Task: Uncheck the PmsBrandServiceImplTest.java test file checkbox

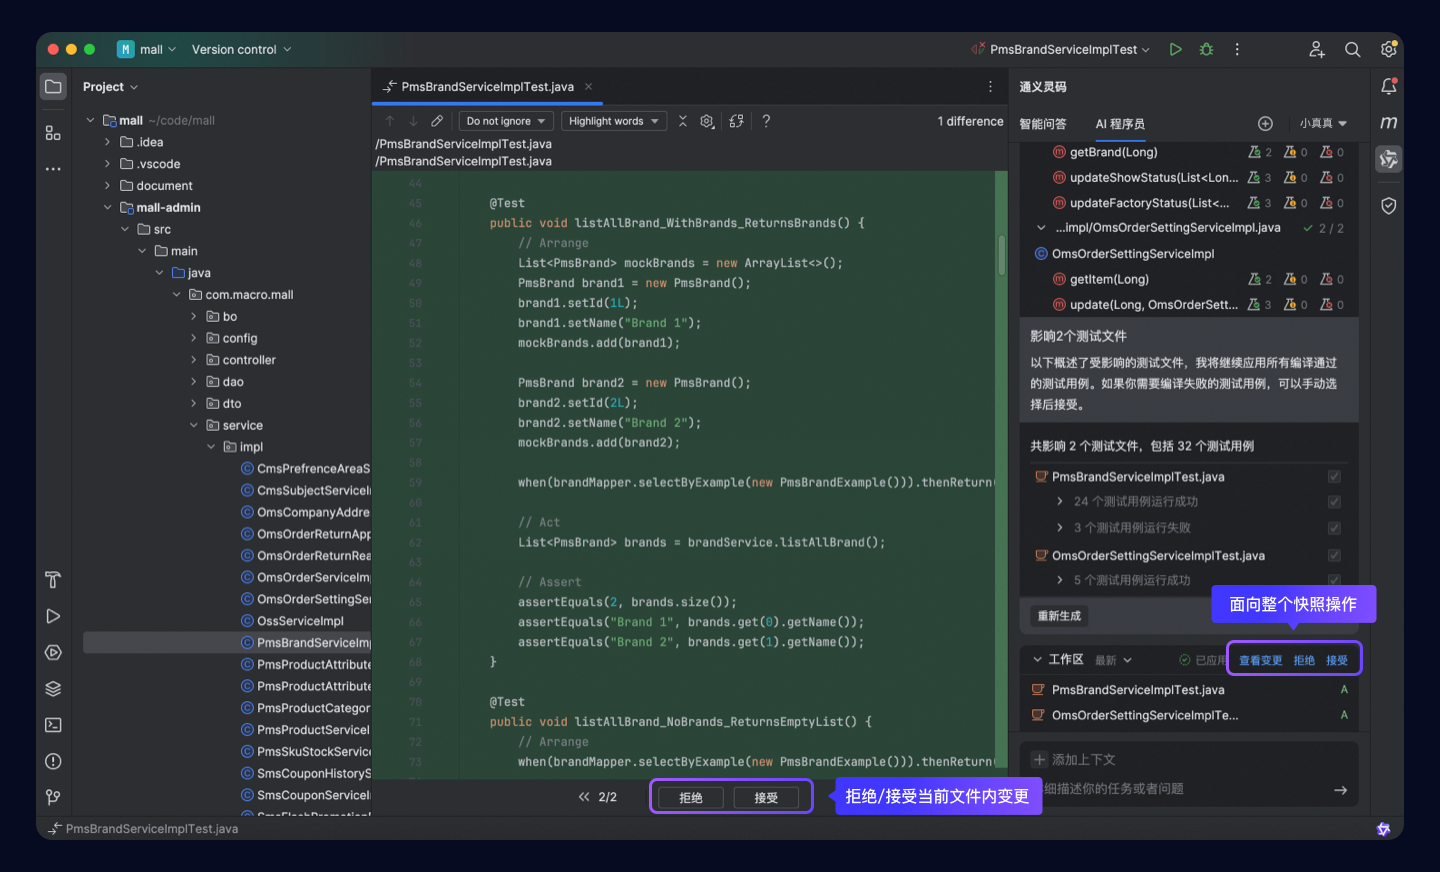Action: 1334,476
